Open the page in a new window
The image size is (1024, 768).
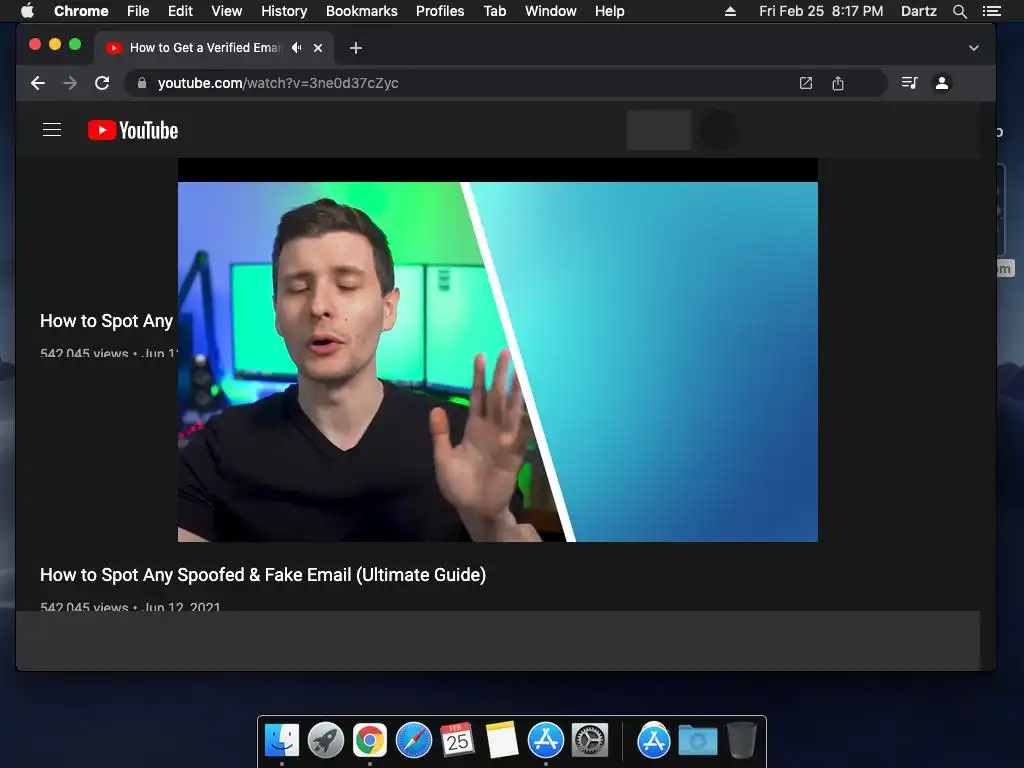point(806,83)
